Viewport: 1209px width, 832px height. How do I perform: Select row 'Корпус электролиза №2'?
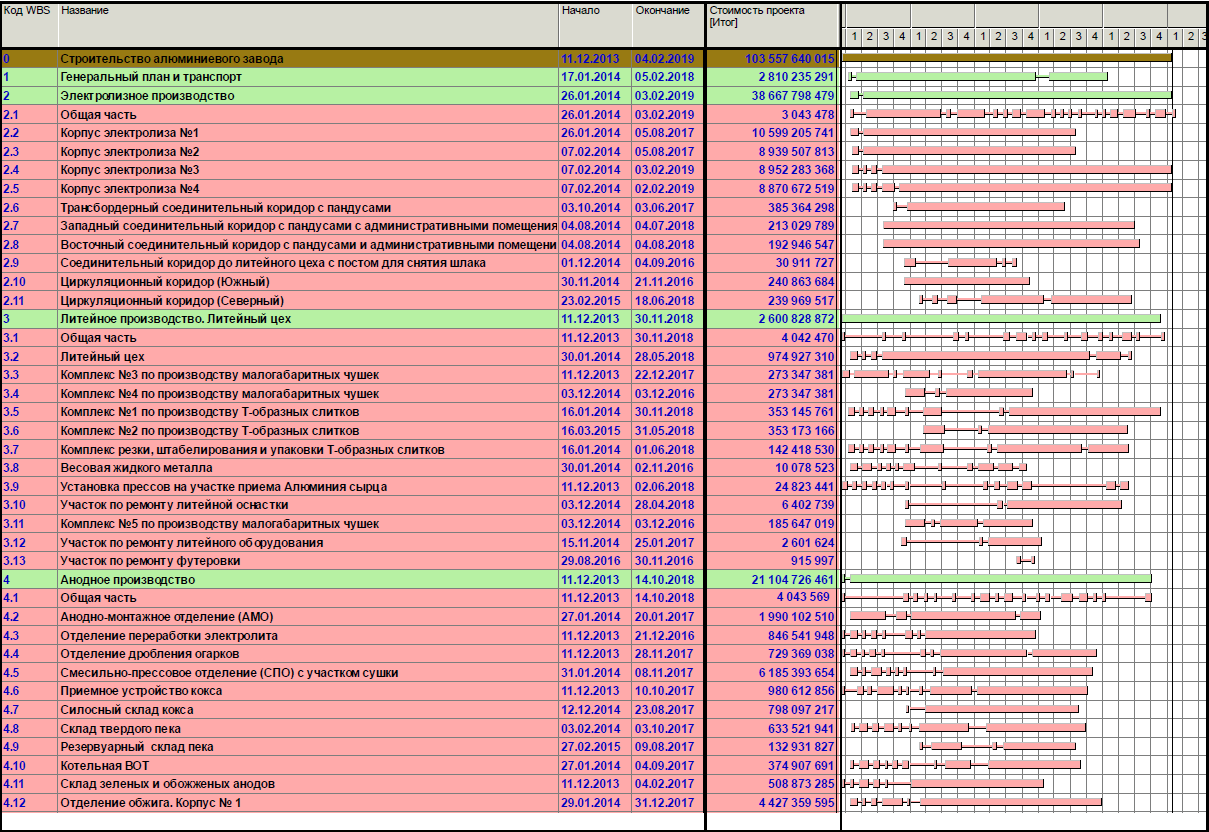pos(419,152)
